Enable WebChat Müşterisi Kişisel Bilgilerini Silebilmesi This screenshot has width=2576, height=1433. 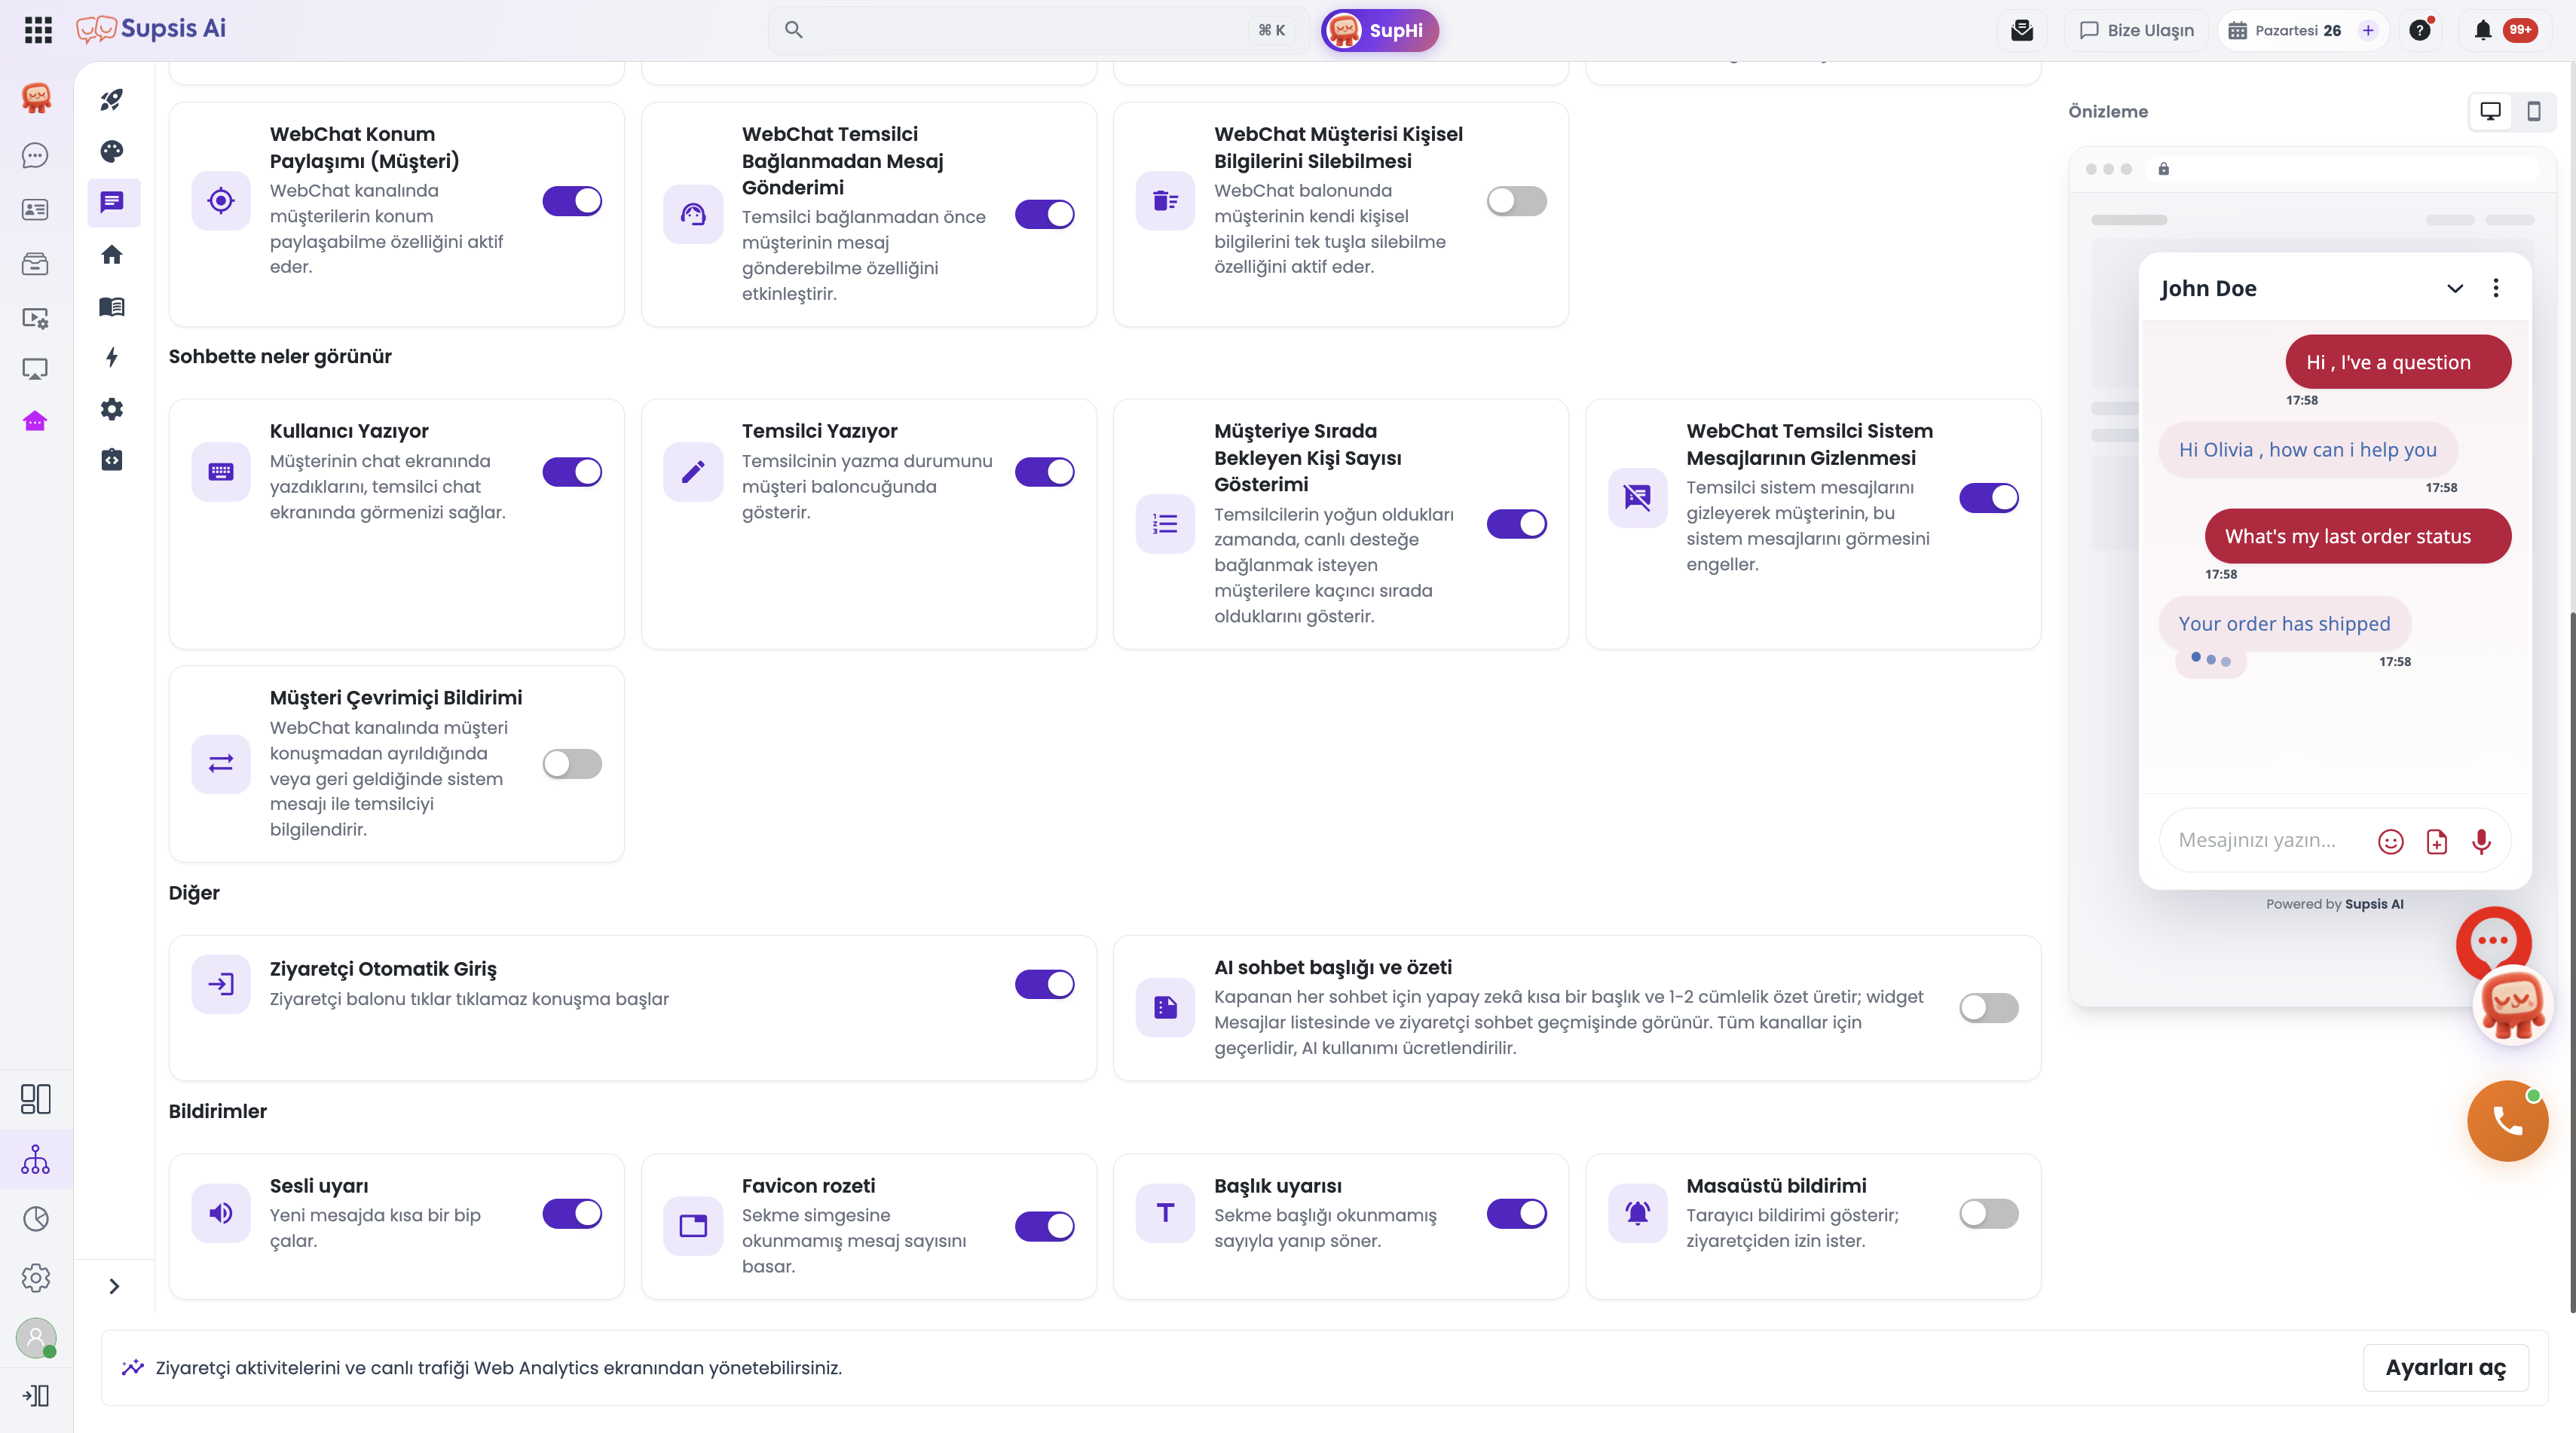1516,201
